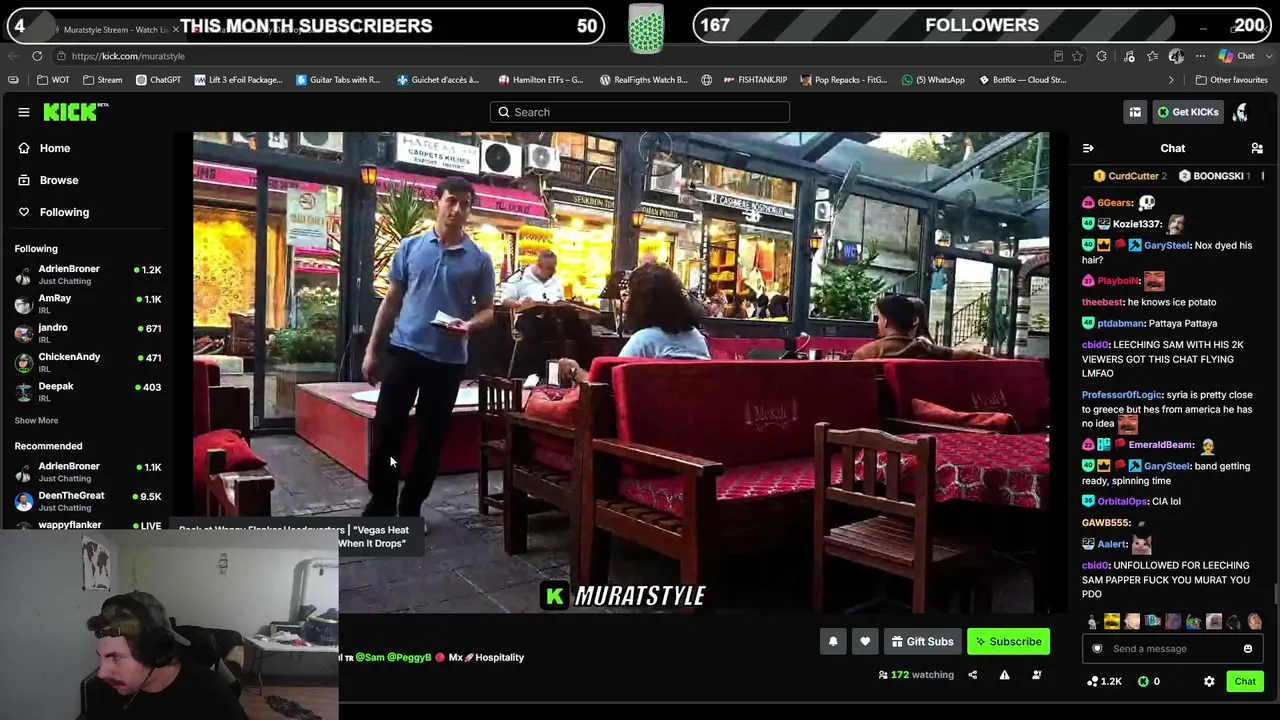
Task: Open the RealFigths Watch bookmark
Action: pos(644,80)
